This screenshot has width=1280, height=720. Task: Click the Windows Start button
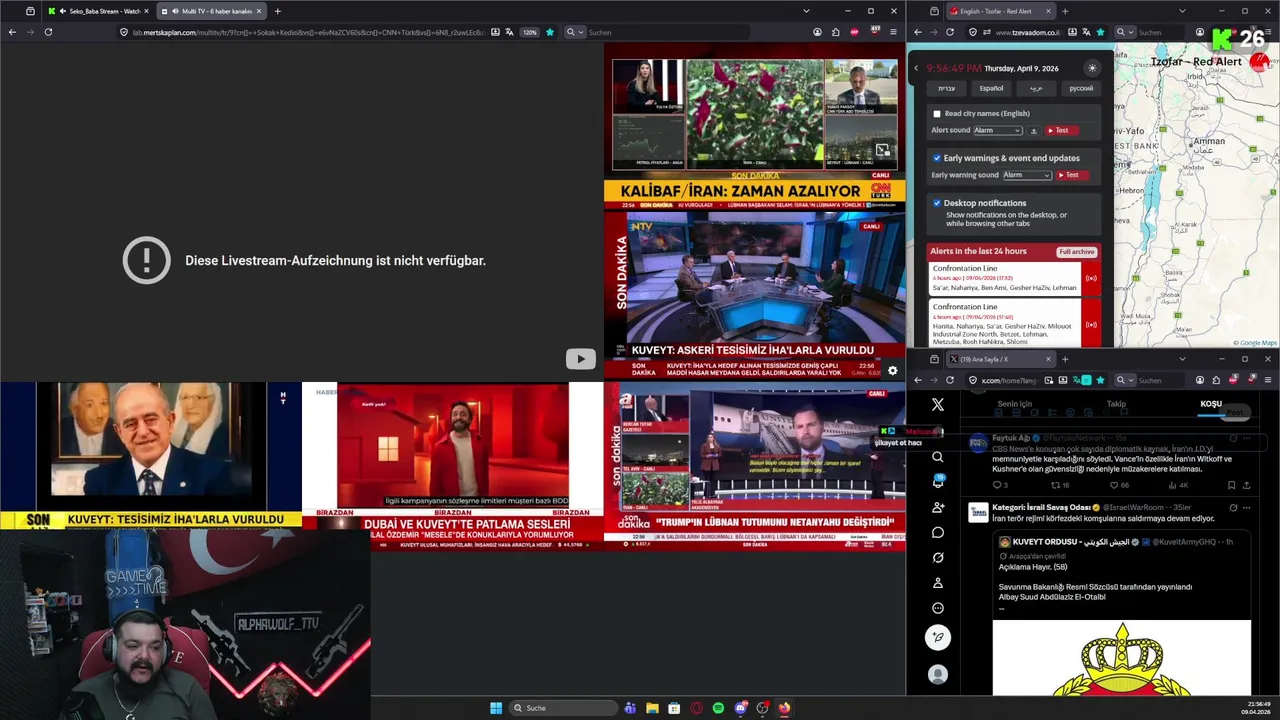[x=496, y=708]
